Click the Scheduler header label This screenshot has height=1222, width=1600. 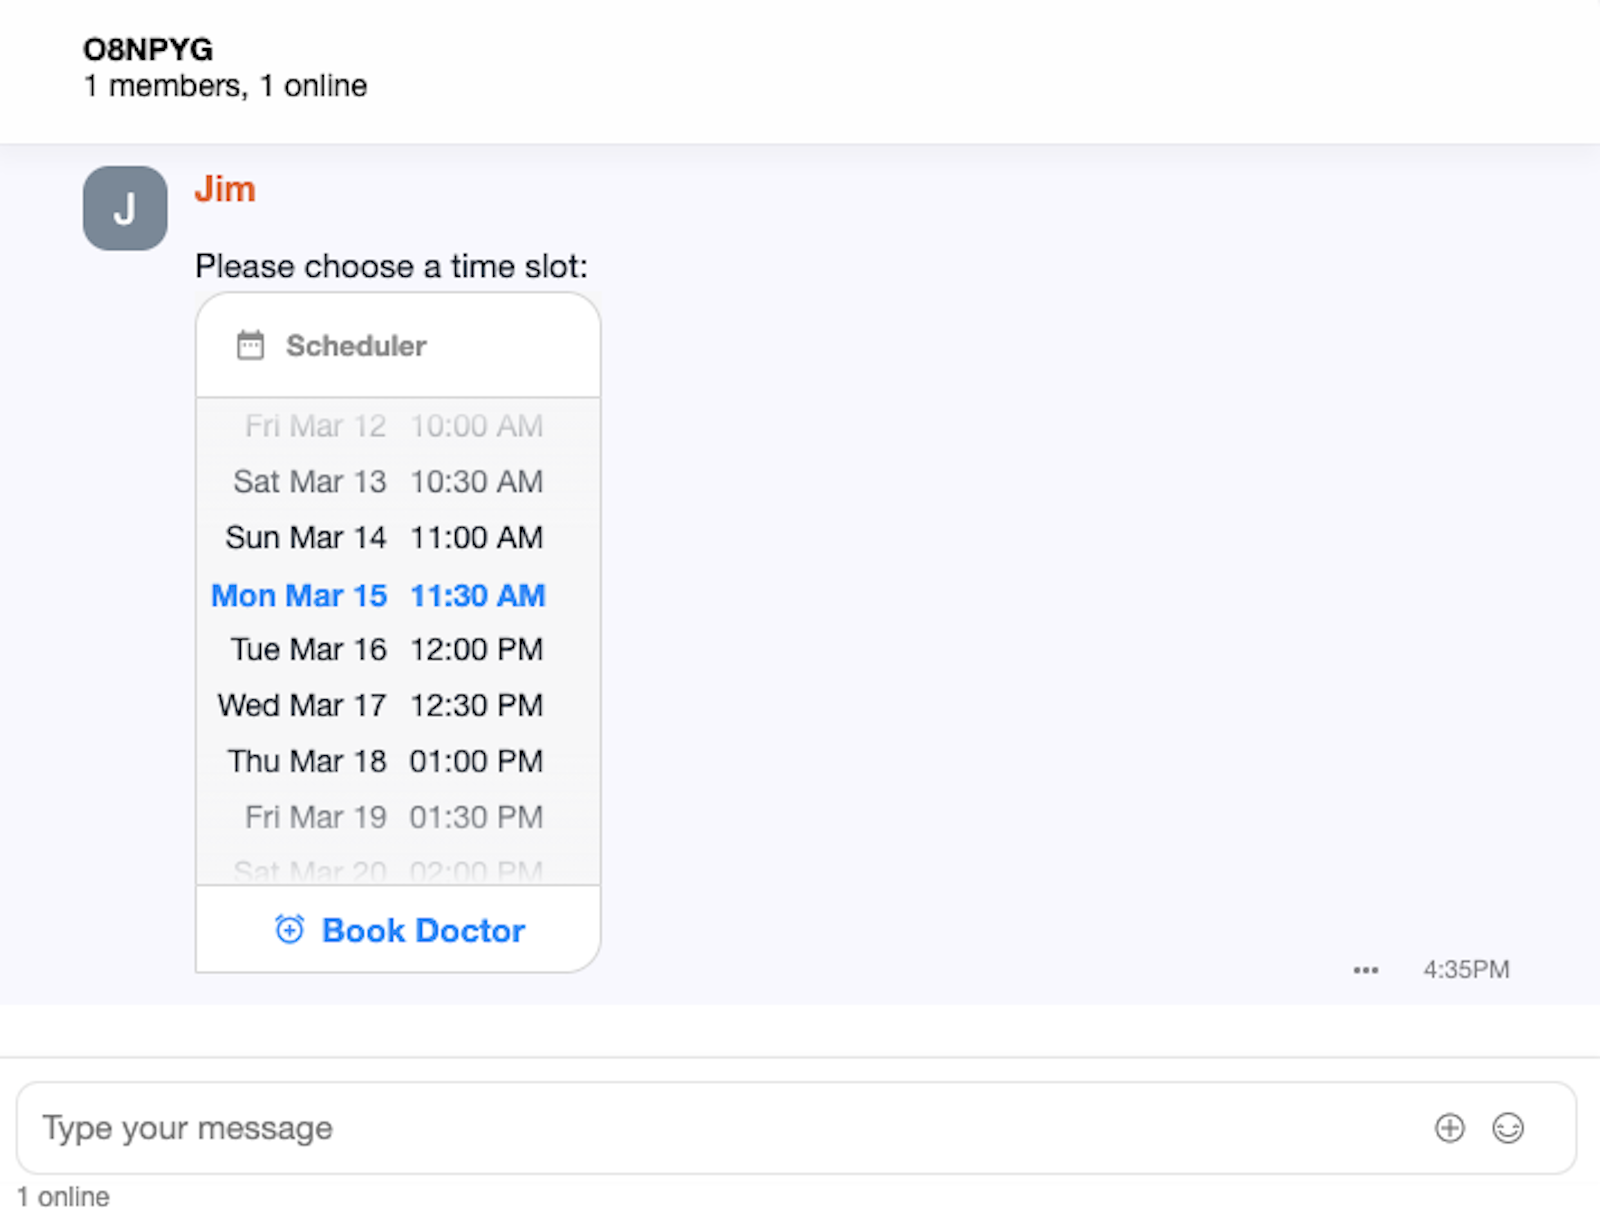point(356,345)
